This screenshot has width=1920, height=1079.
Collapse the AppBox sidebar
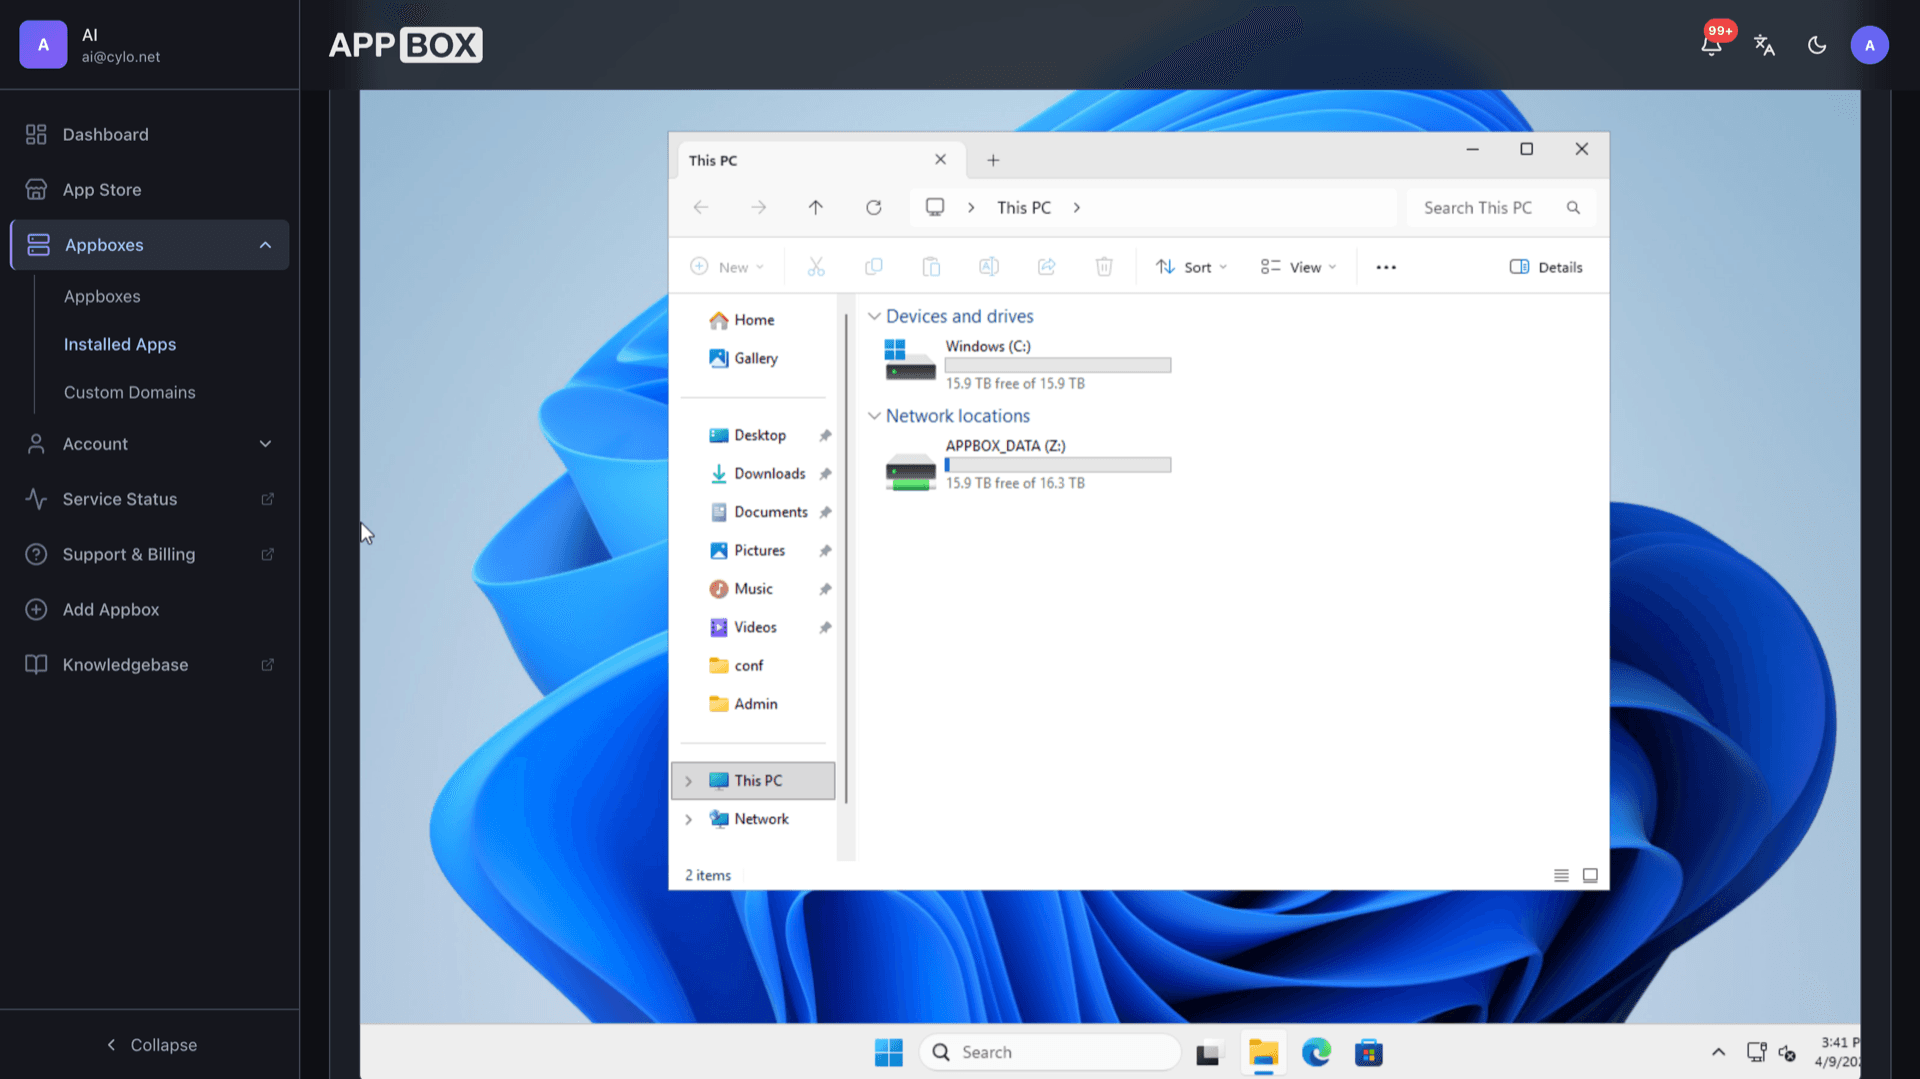150,1044
